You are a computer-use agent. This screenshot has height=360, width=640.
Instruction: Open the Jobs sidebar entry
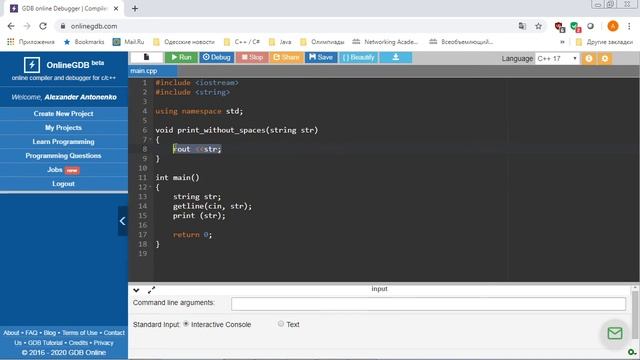point(64,170)
